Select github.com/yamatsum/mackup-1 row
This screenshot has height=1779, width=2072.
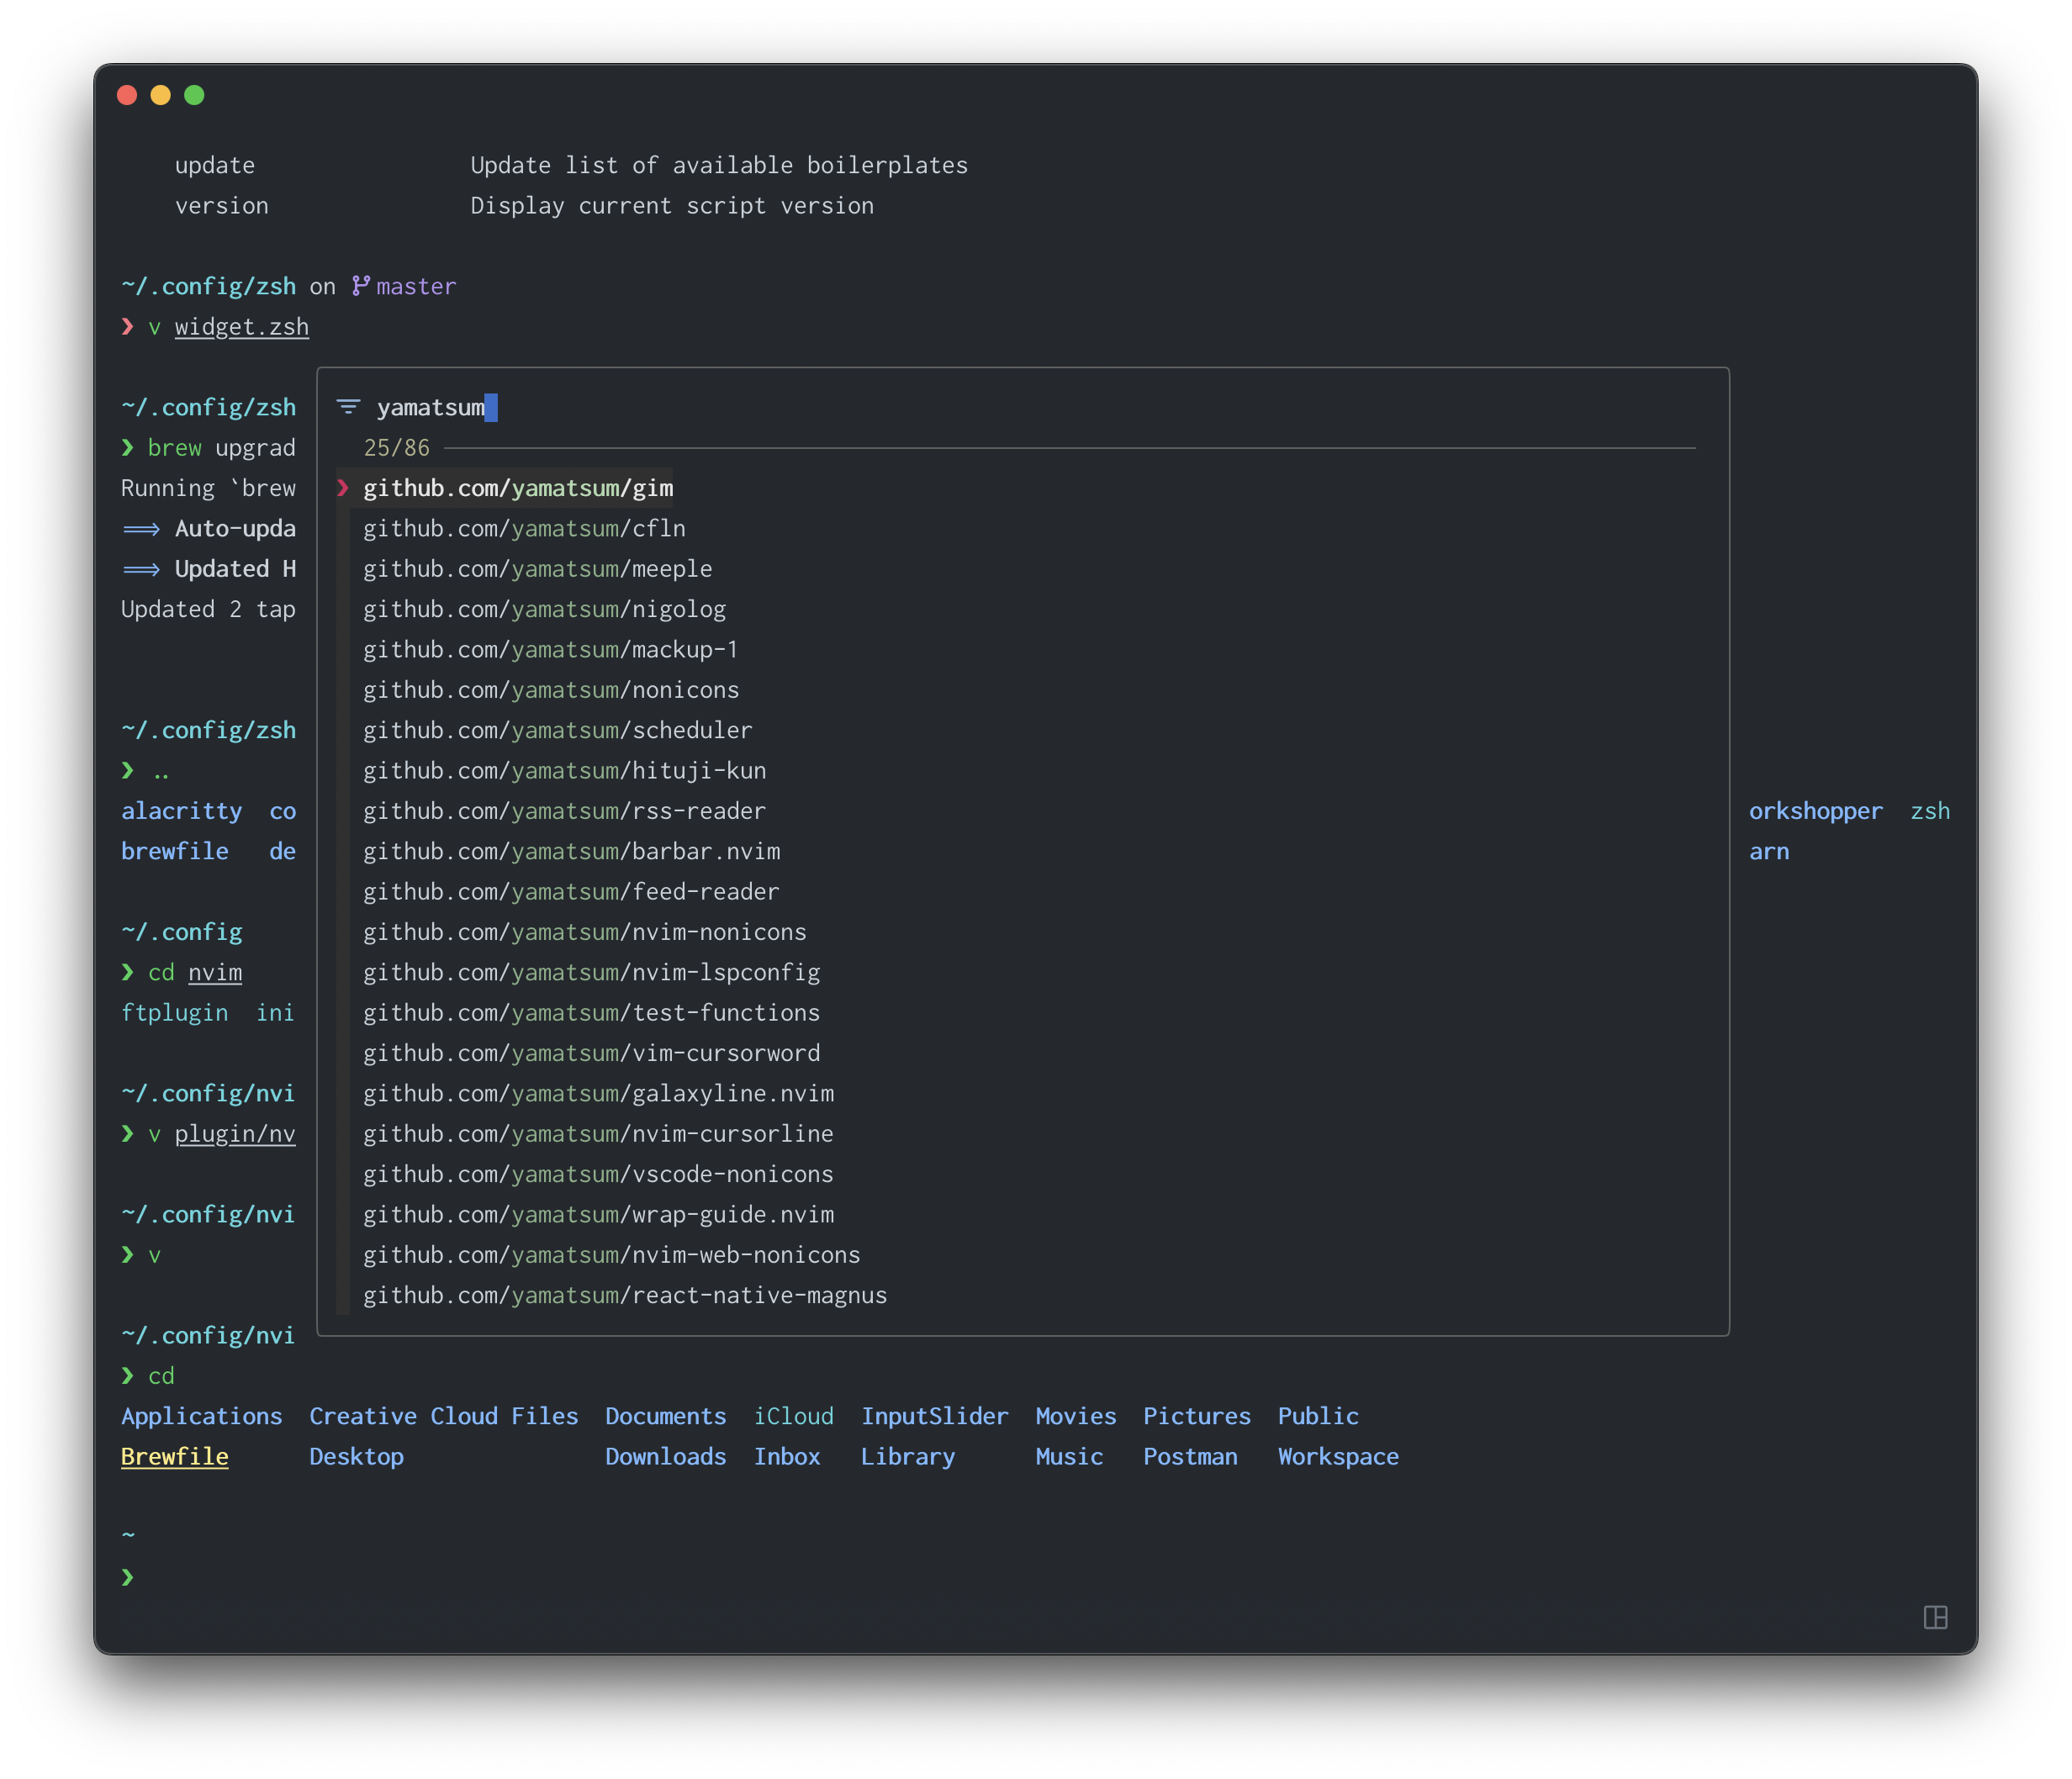[x=551, y=649]
